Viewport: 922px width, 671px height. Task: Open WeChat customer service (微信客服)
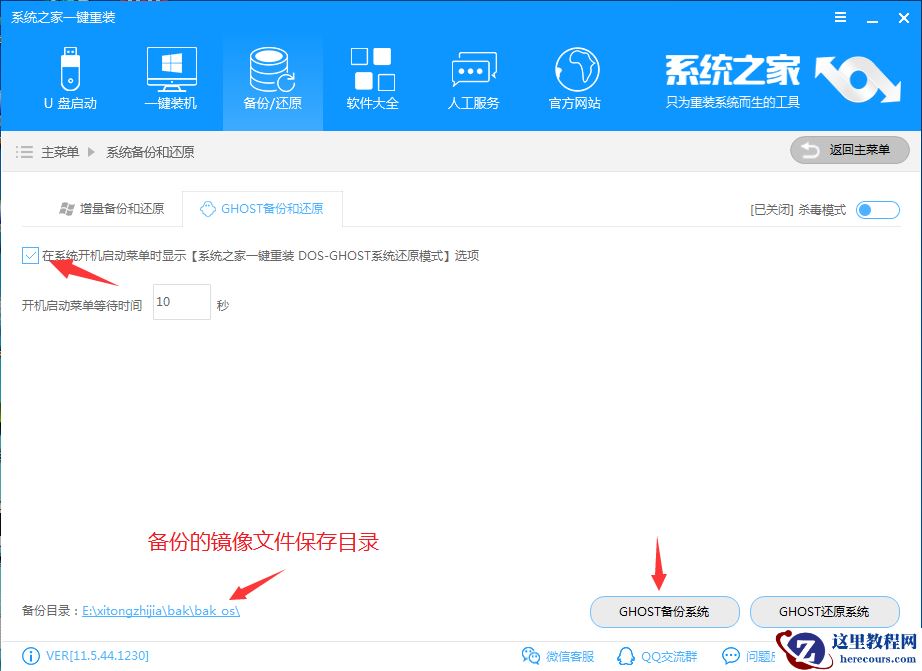[560, 655]
